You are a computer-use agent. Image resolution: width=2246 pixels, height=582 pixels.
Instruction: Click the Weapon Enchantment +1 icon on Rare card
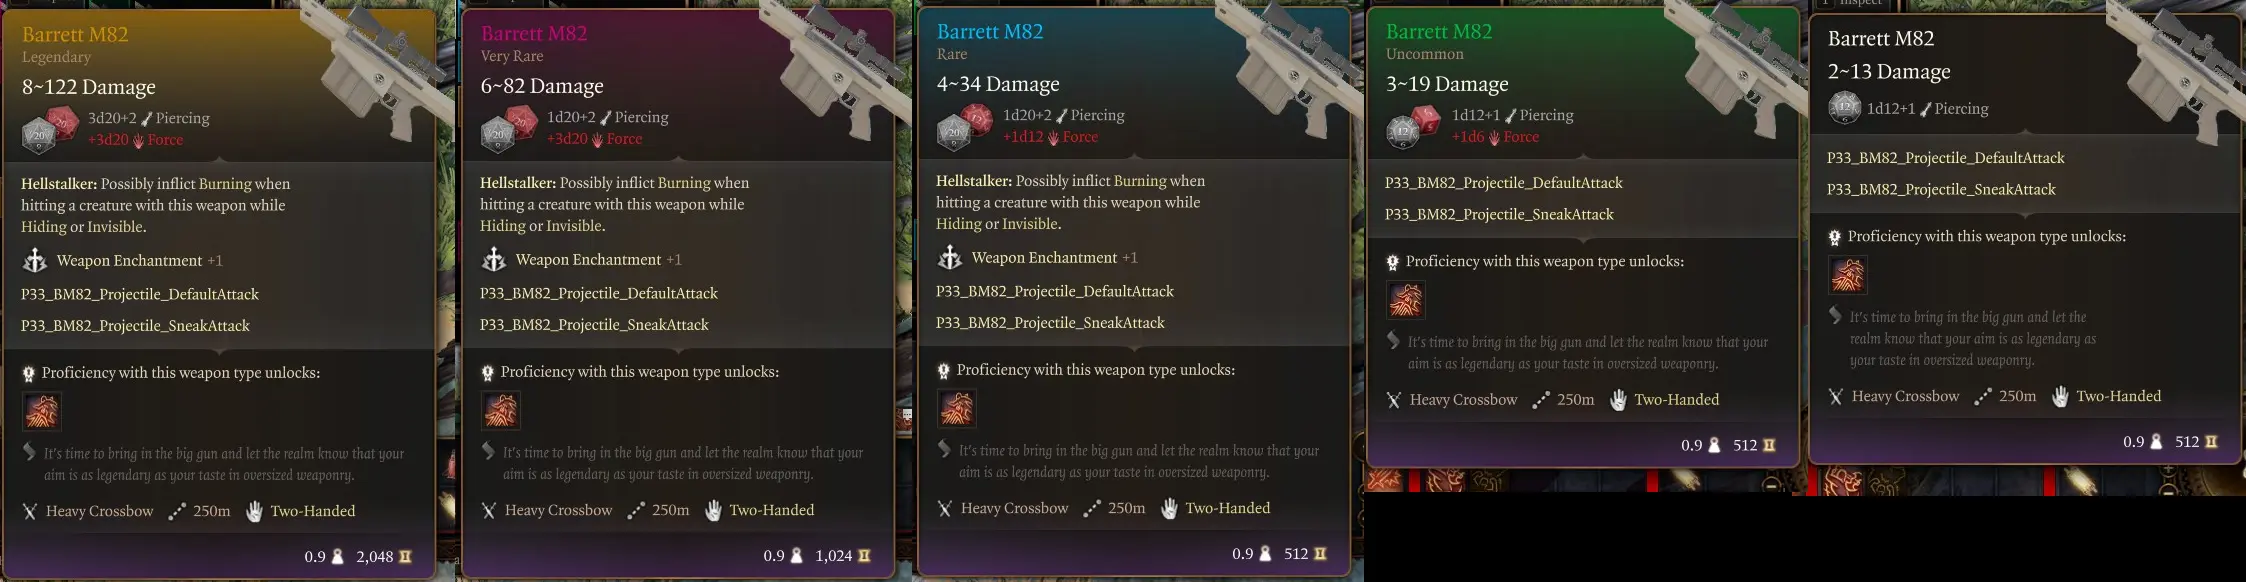coord(949,258)
